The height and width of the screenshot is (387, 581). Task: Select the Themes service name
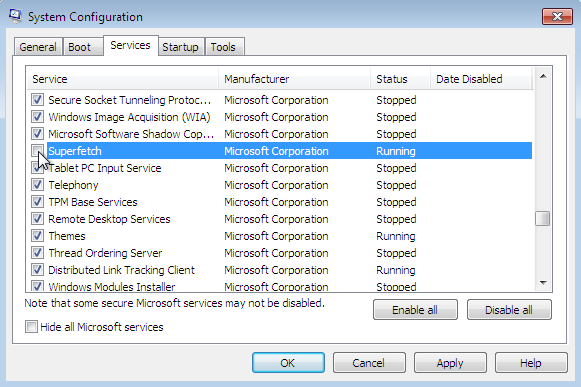[x=67, y=236]
